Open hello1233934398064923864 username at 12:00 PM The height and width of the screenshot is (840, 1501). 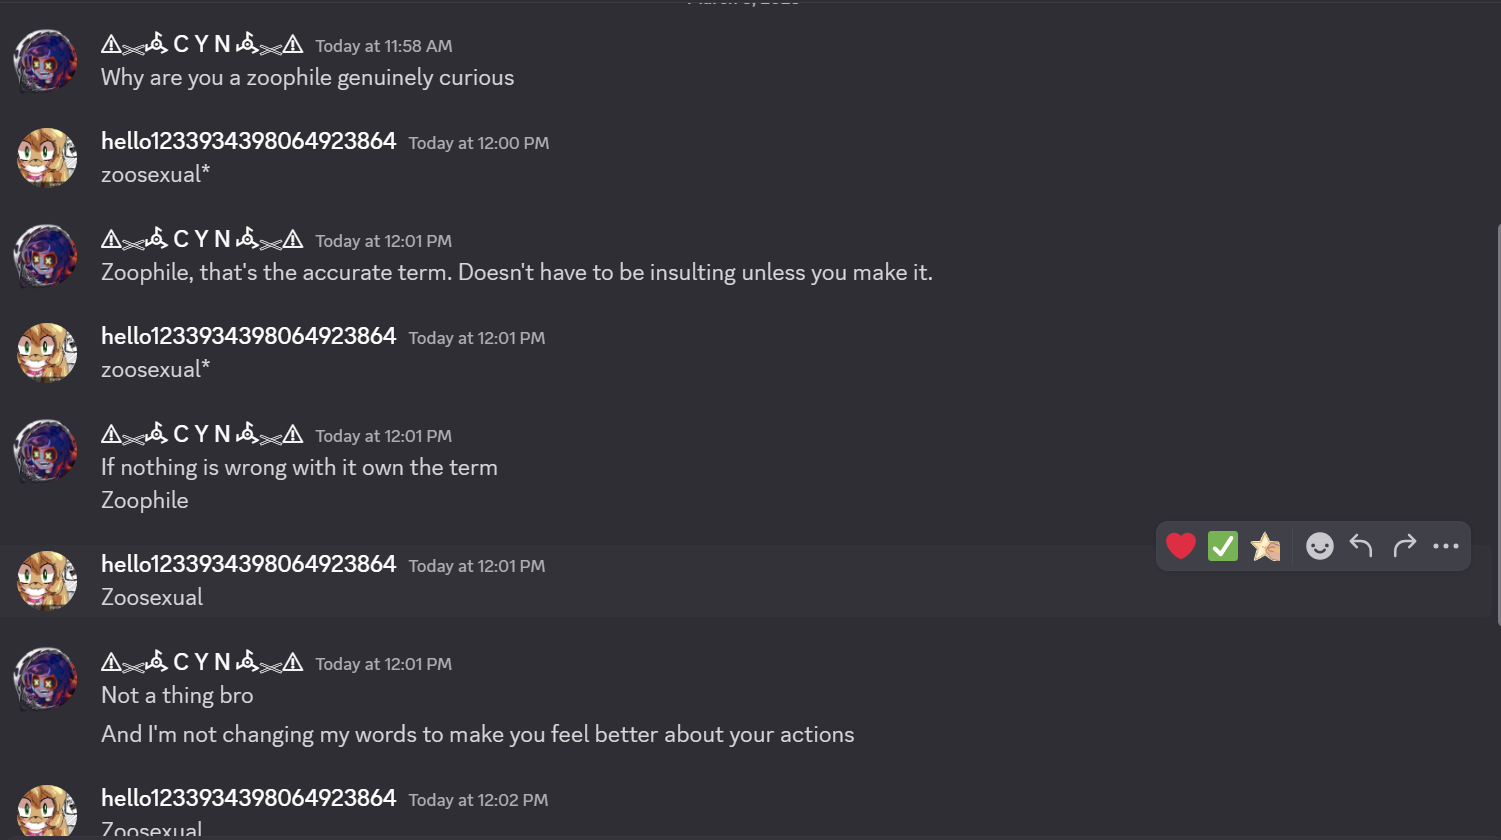[248, 141]
